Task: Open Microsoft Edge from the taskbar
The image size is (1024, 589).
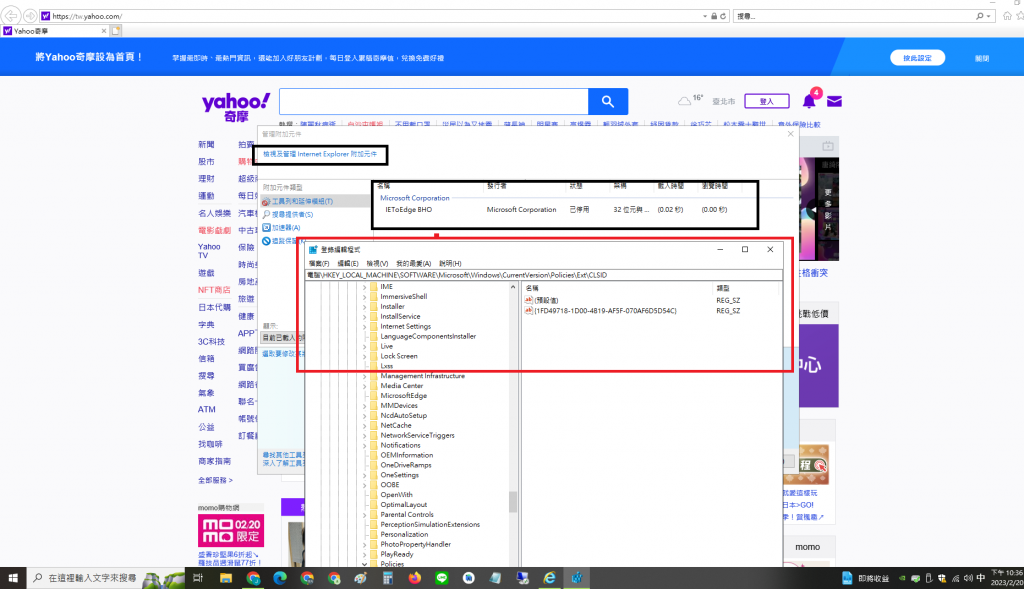Action: pyautogui.click(x=280, y=578)
